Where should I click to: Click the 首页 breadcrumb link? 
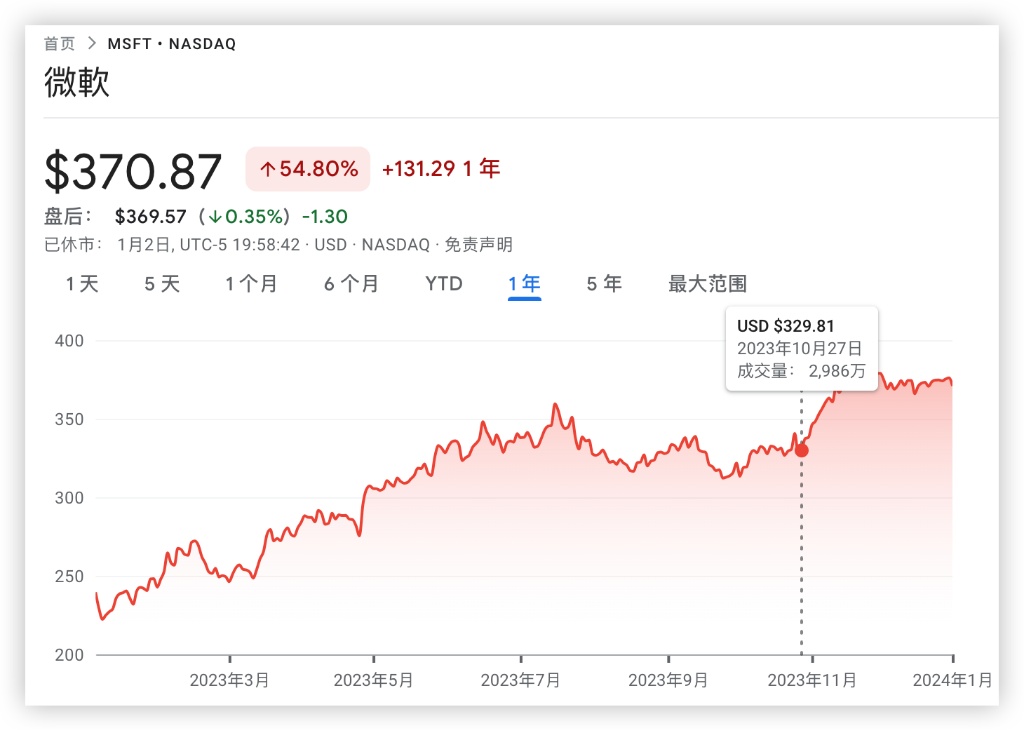tap(59, 44)
